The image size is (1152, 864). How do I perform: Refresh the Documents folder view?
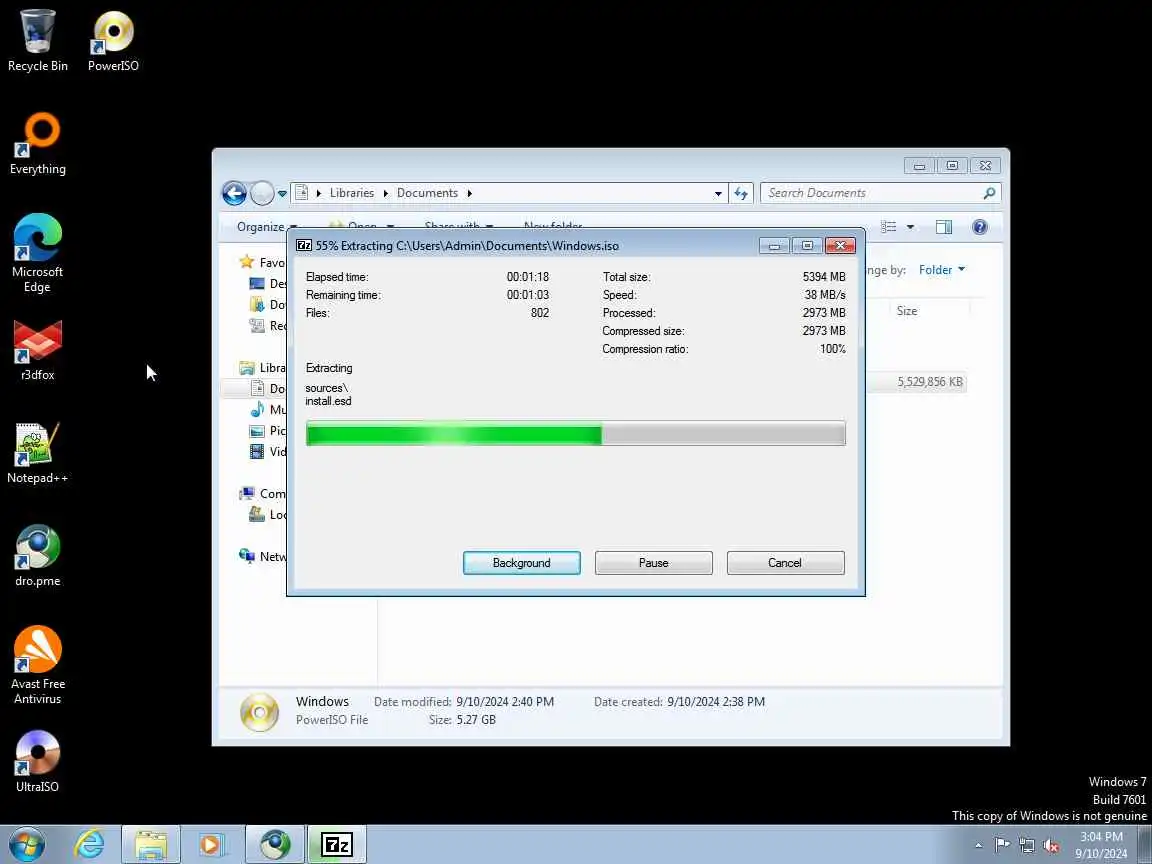[741, 193]
